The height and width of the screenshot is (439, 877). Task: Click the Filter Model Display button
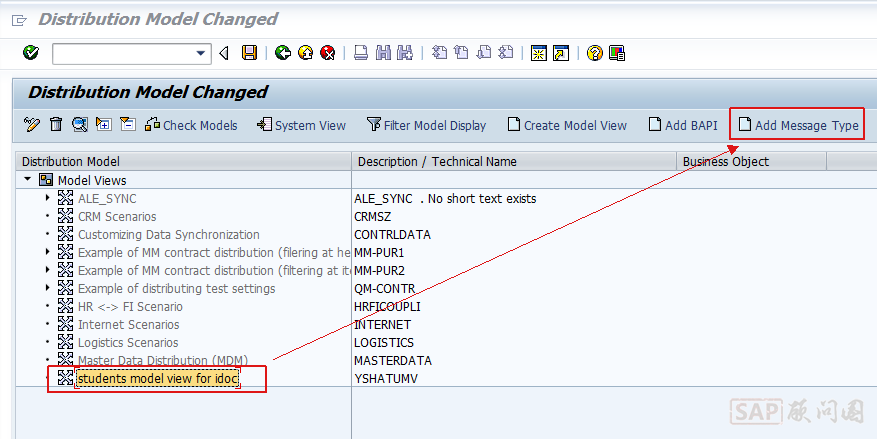pos(426,125)
